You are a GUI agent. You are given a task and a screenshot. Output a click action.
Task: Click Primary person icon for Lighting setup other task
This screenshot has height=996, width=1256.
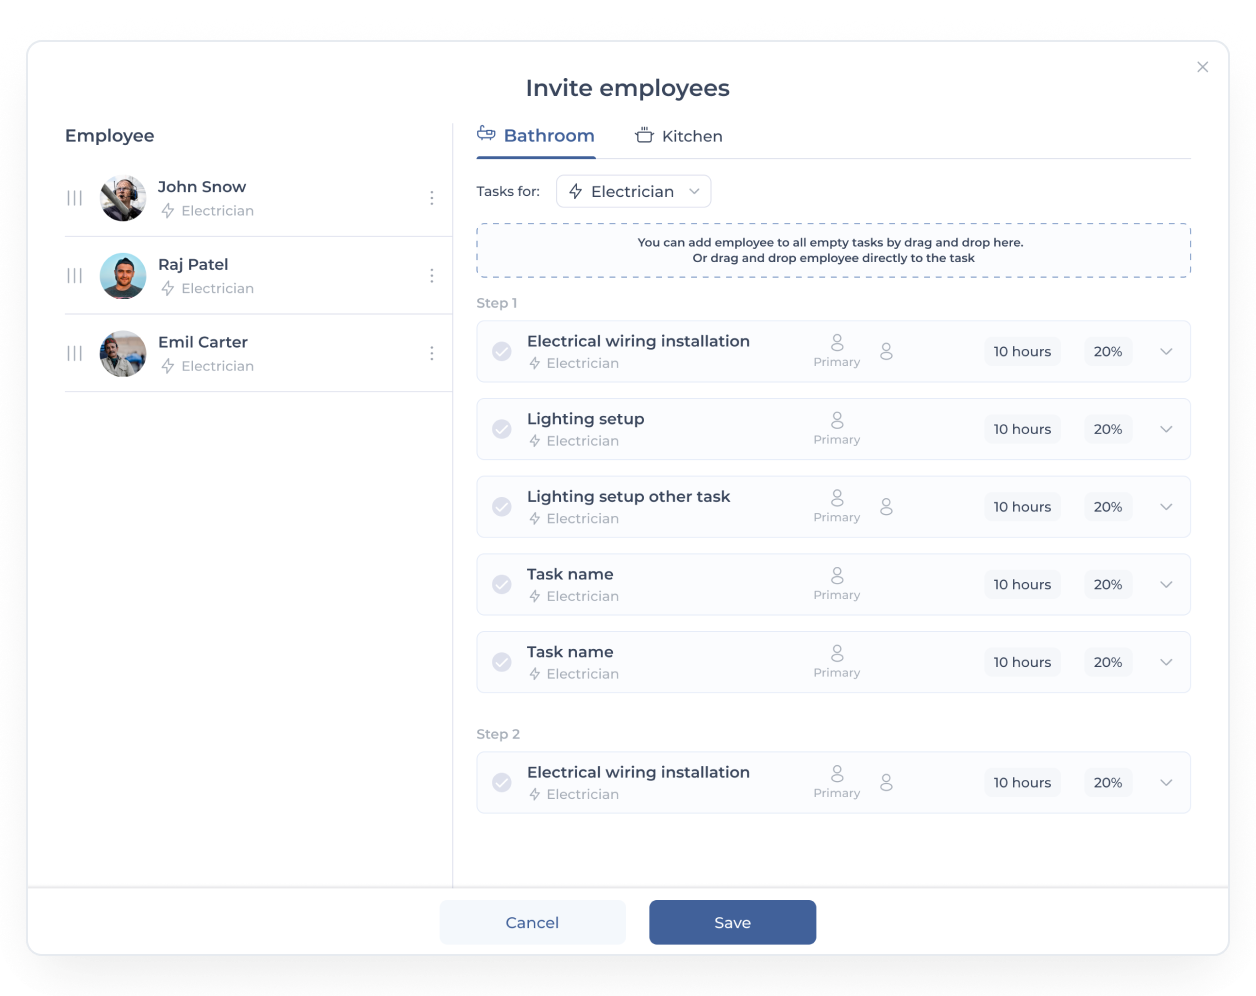click(x=837, y=498)
